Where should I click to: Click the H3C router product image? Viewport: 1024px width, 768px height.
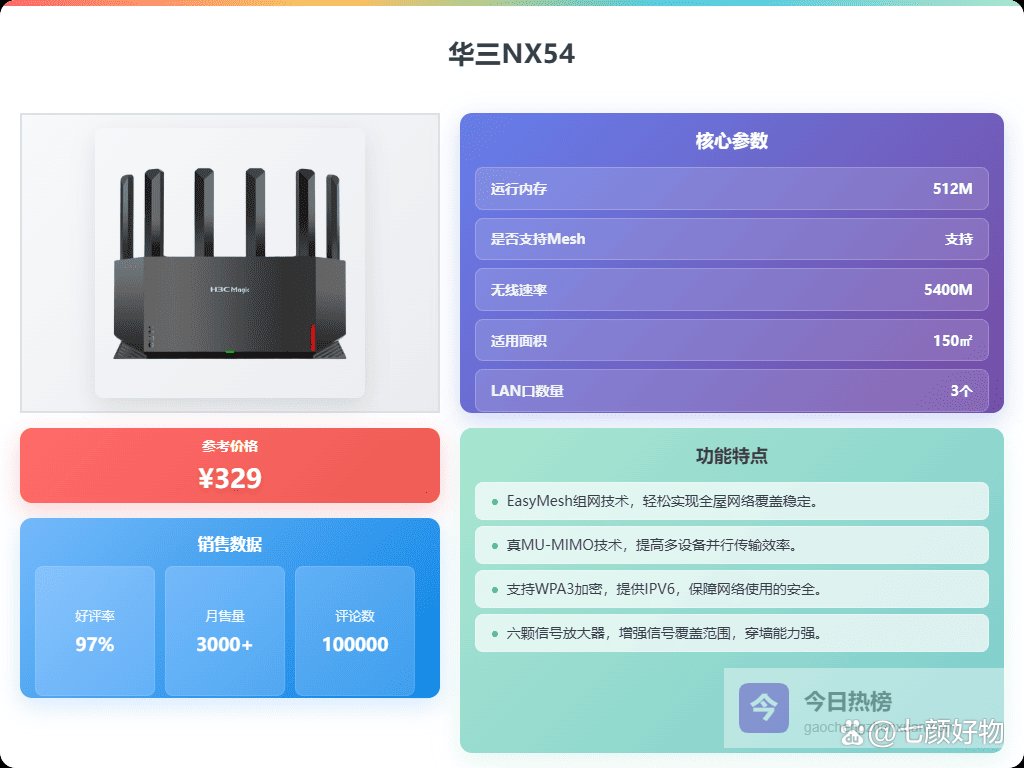(230, 263)
